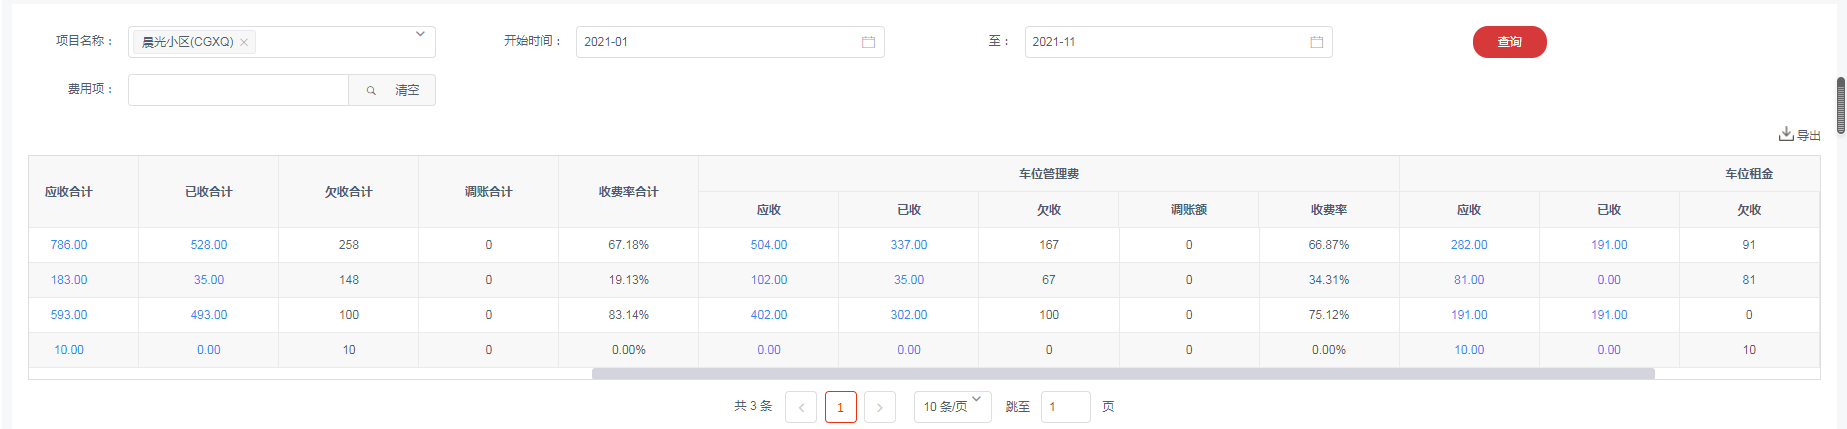This screenshot has width=1847, height=429.
Task: Expand the 项目名称 dropdown arrow
Action: [x=420, y=35]
